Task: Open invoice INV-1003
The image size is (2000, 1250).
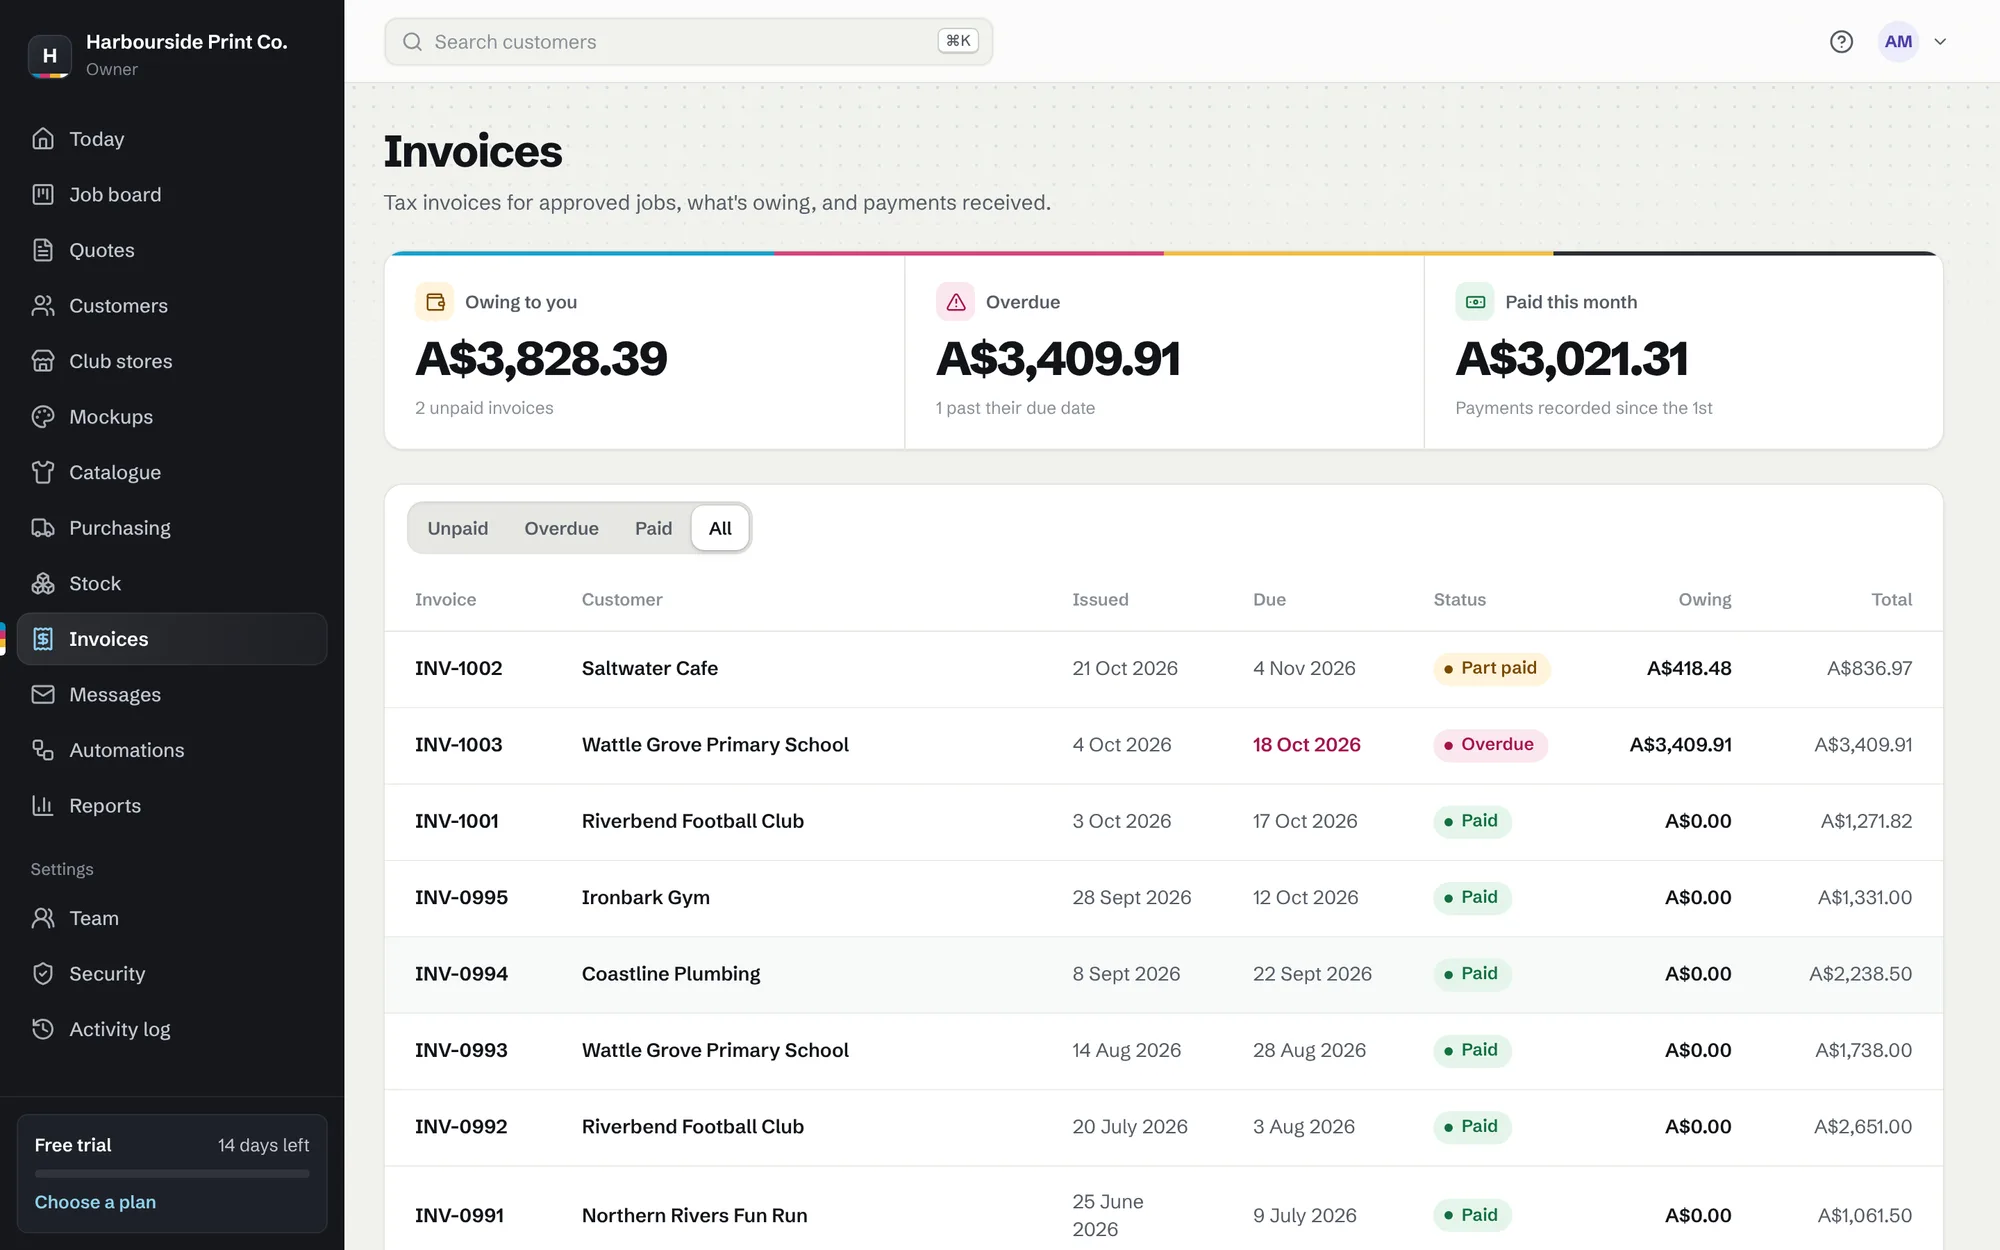Action: pos(459,745)
